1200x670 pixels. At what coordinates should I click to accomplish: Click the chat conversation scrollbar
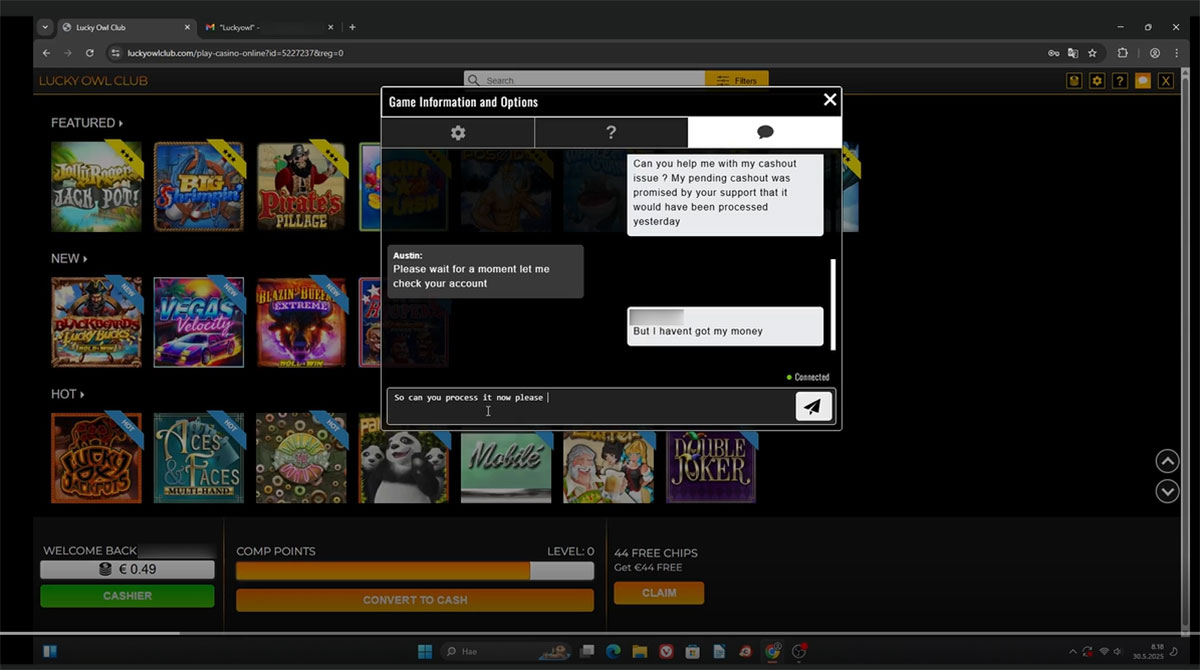[832, 304]
